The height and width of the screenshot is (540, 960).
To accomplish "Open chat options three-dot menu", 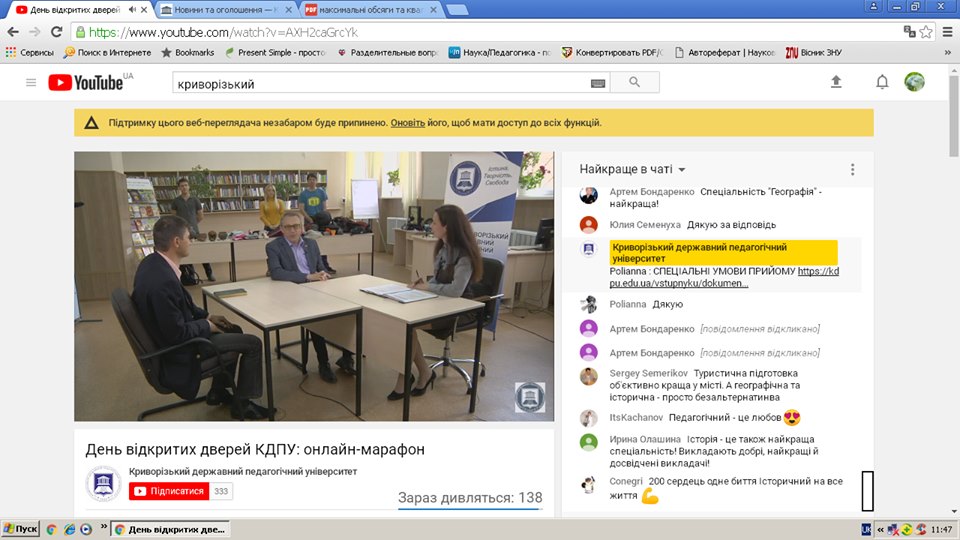I will click(x=852, y=170).
